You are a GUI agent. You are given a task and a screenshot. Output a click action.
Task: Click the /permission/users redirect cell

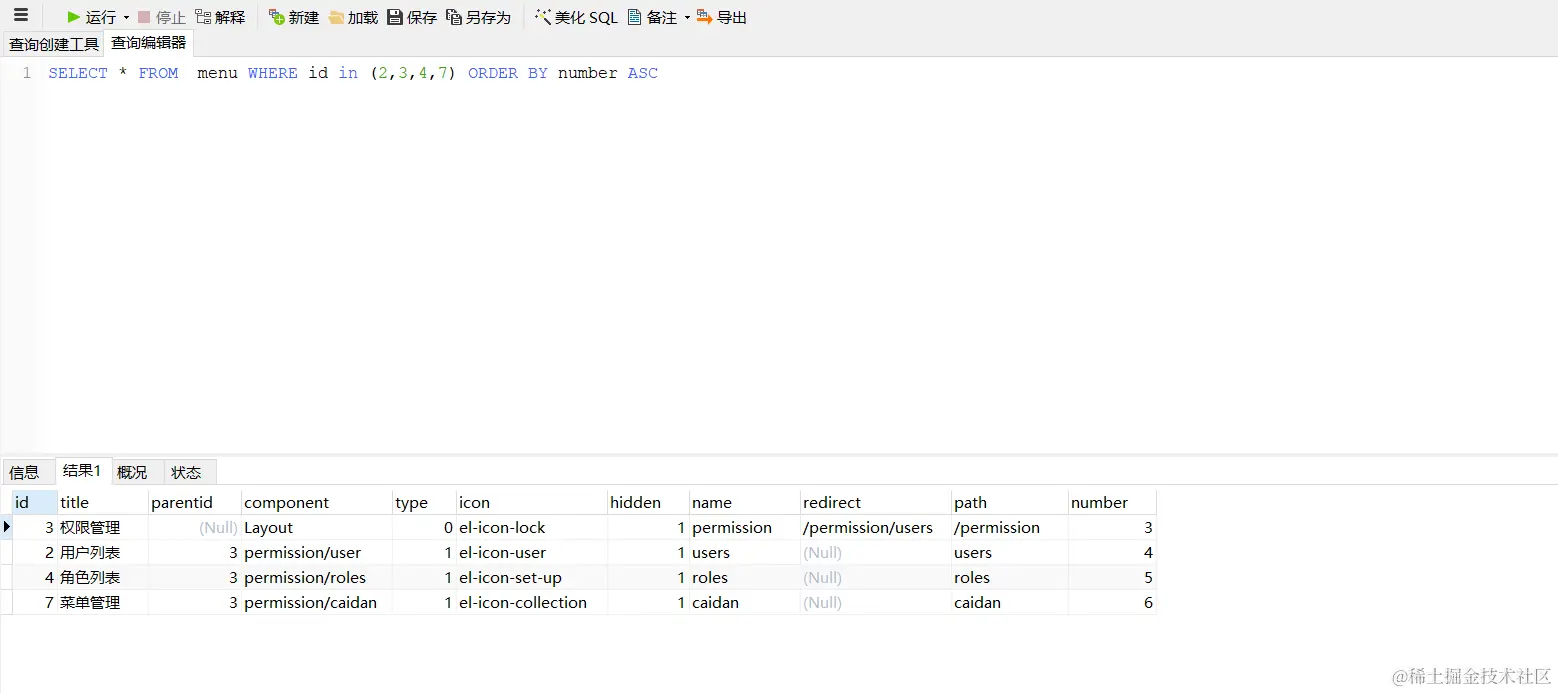click(x=876, y=527)
